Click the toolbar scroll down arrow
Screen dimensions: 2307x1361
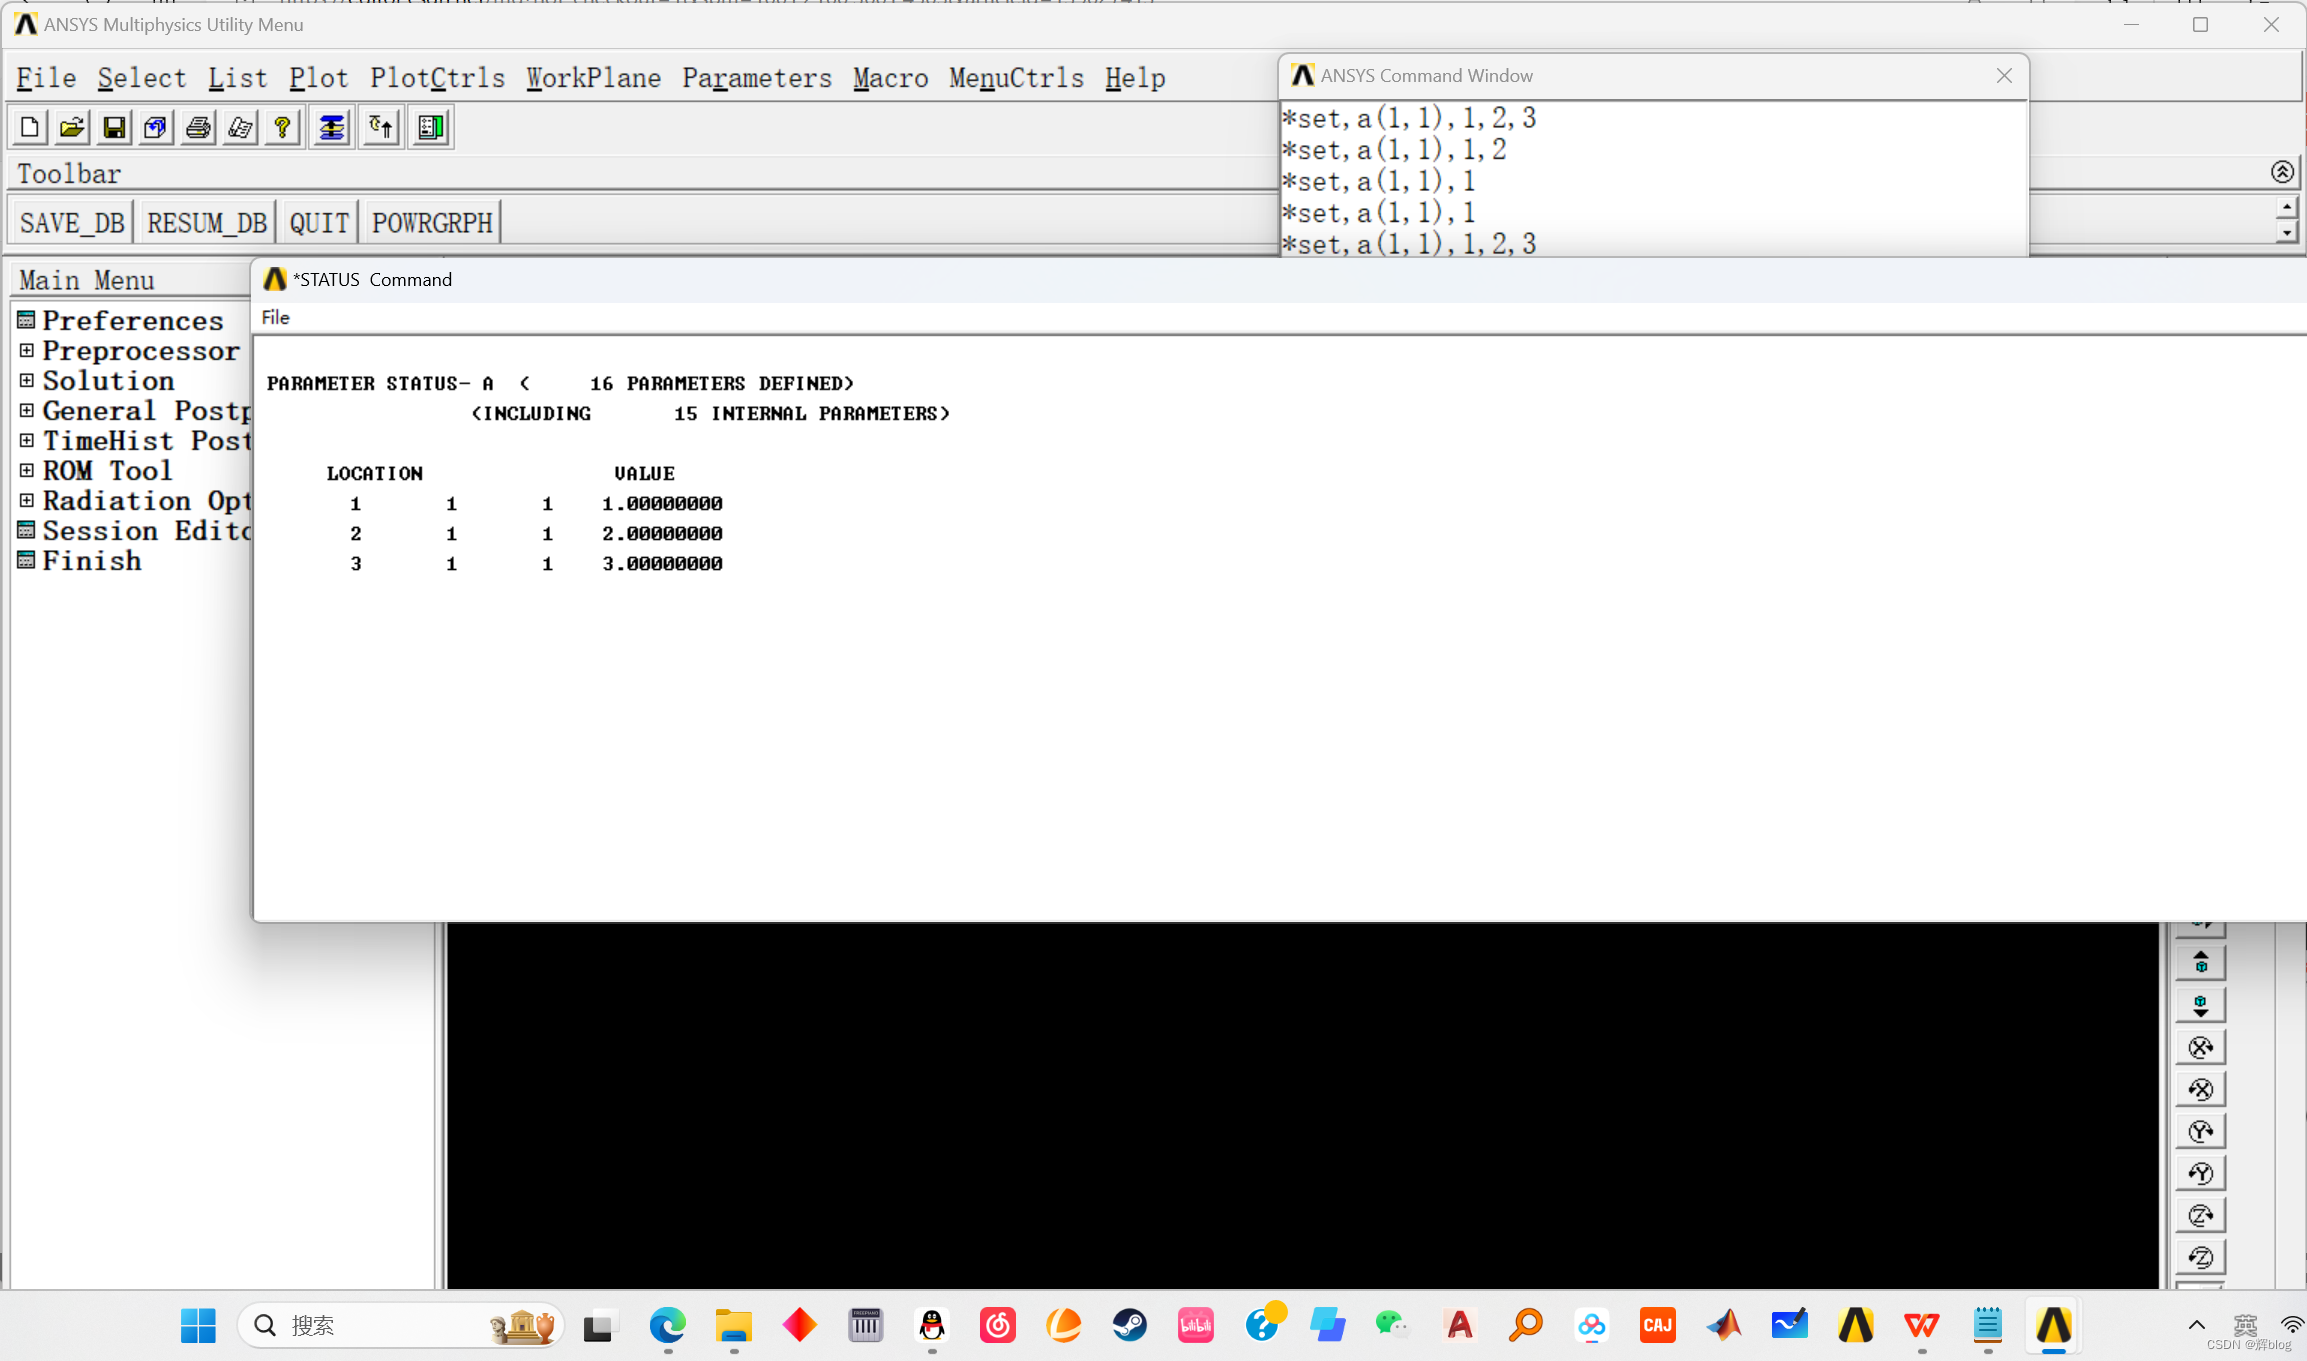[2286, 232]
